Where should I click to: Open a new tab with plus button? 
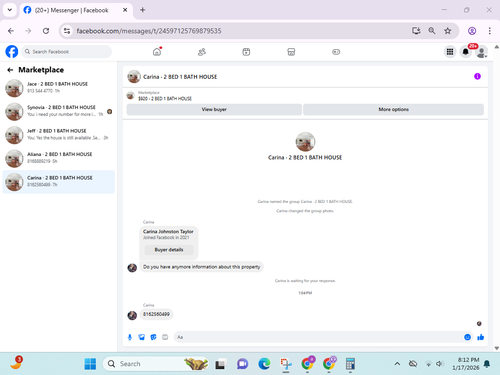(143, 10)
